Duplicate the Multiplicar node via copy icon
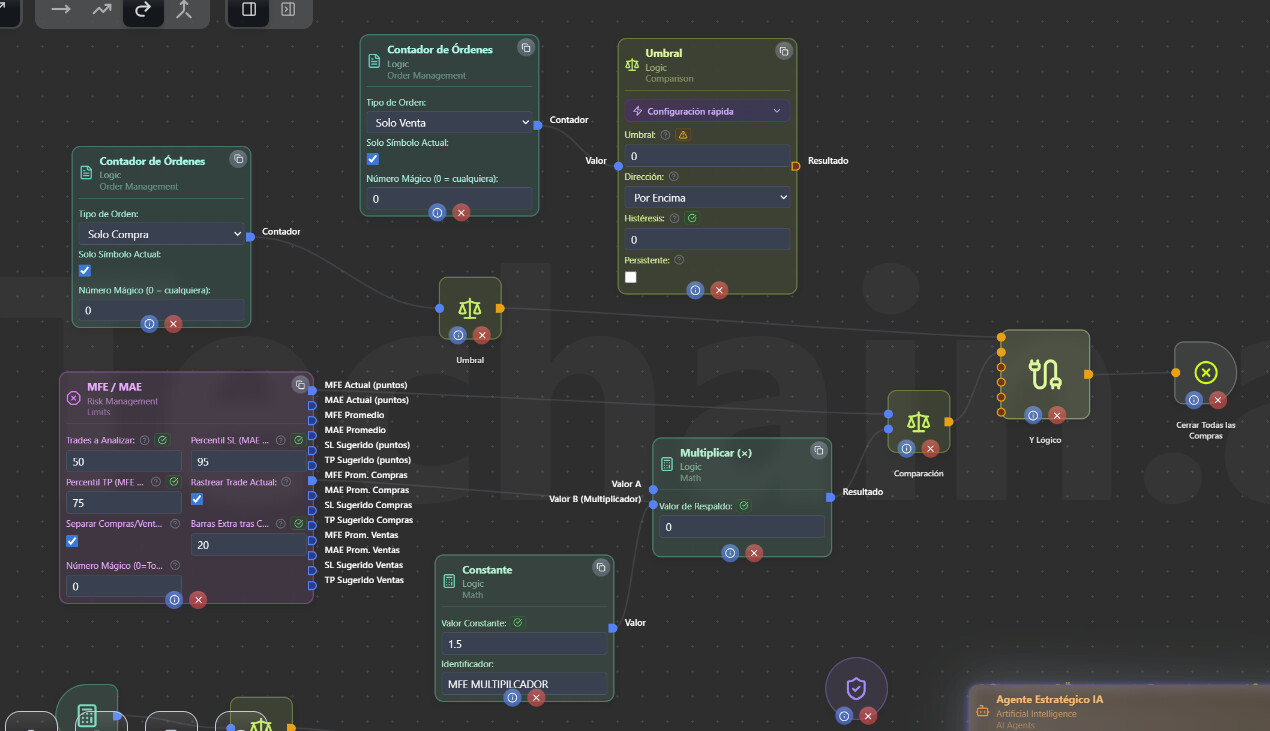This screenshot has height=731, width=1270. 816,450
